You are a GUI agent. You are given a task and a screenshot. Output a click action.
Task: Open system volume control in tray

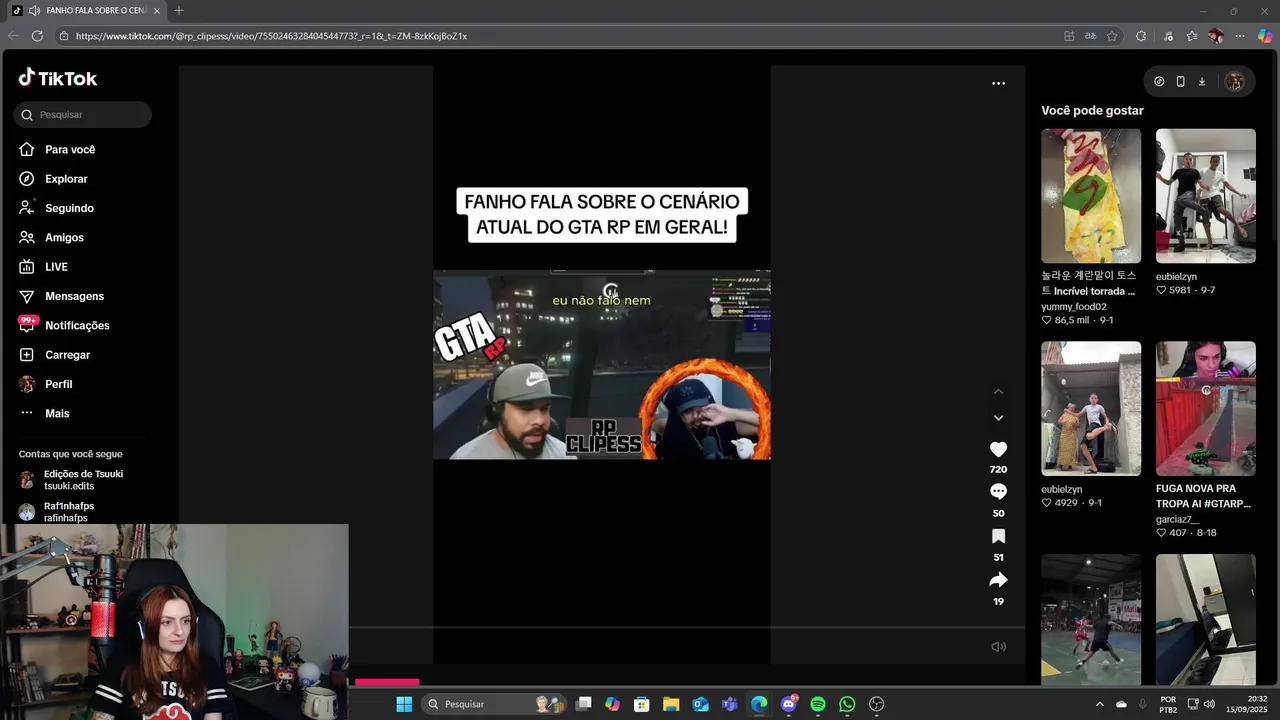pos(1209,704)
